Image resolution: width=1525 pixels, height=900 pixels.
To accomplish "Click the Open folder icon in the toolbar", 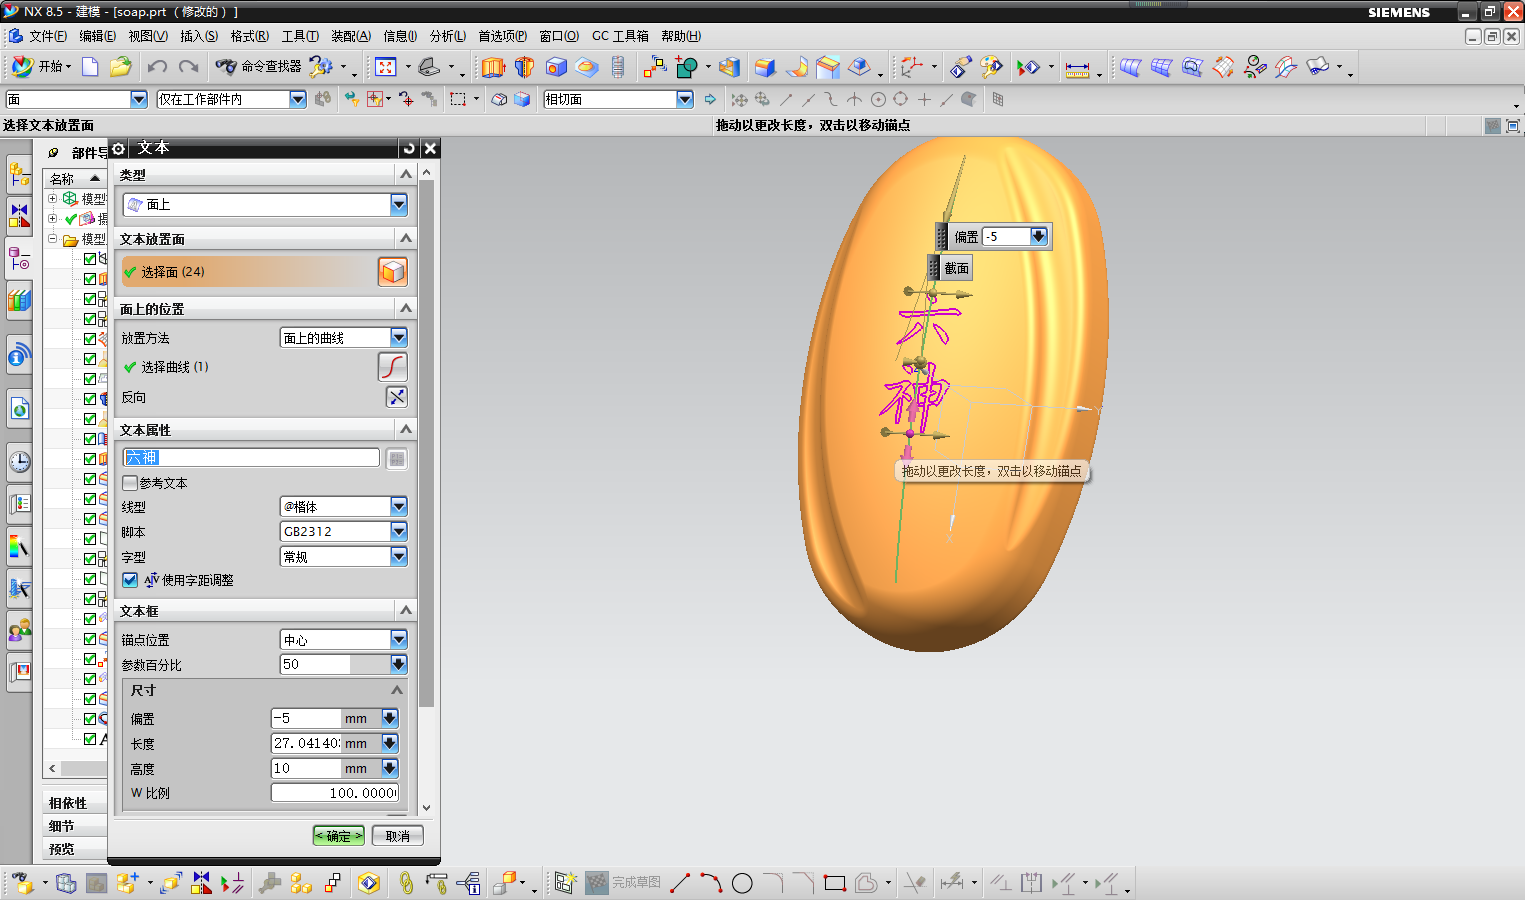I will point(120,67).
